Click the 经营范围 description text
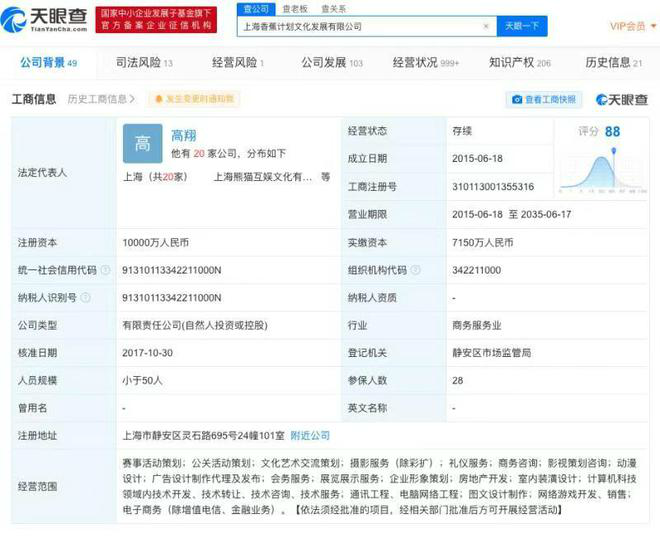The width and height of the screenshot is (660, 538). click(x=379, y=486)
